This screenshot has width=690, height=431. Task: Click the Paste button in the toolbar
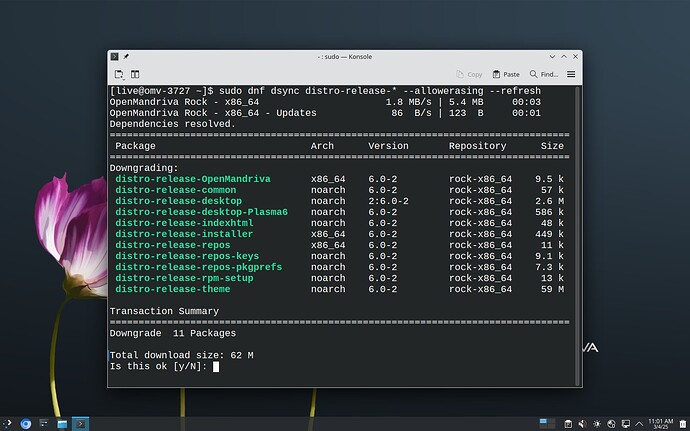(x=506, y=74)
